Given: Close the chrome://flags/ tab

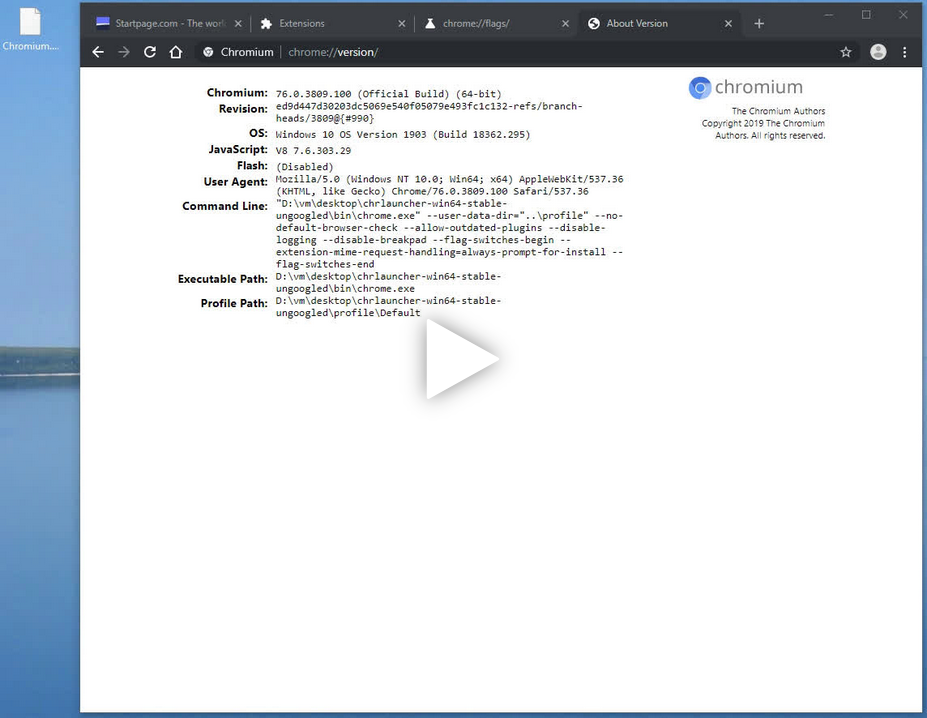Looking at the screenshot, I should click(x=565, y=24).
